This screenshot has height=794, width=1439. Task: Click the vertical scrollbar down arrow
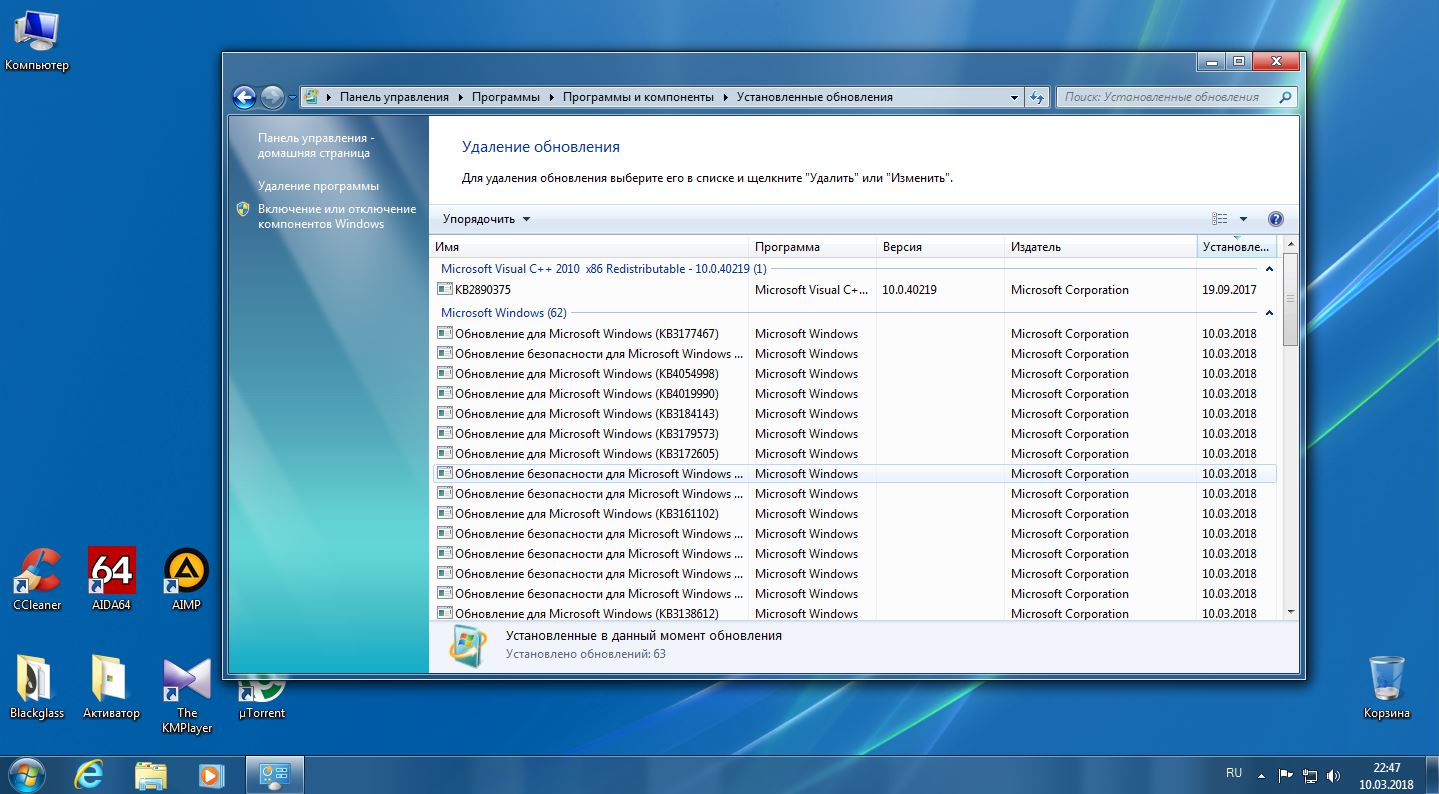click(x=1290, y=611)
